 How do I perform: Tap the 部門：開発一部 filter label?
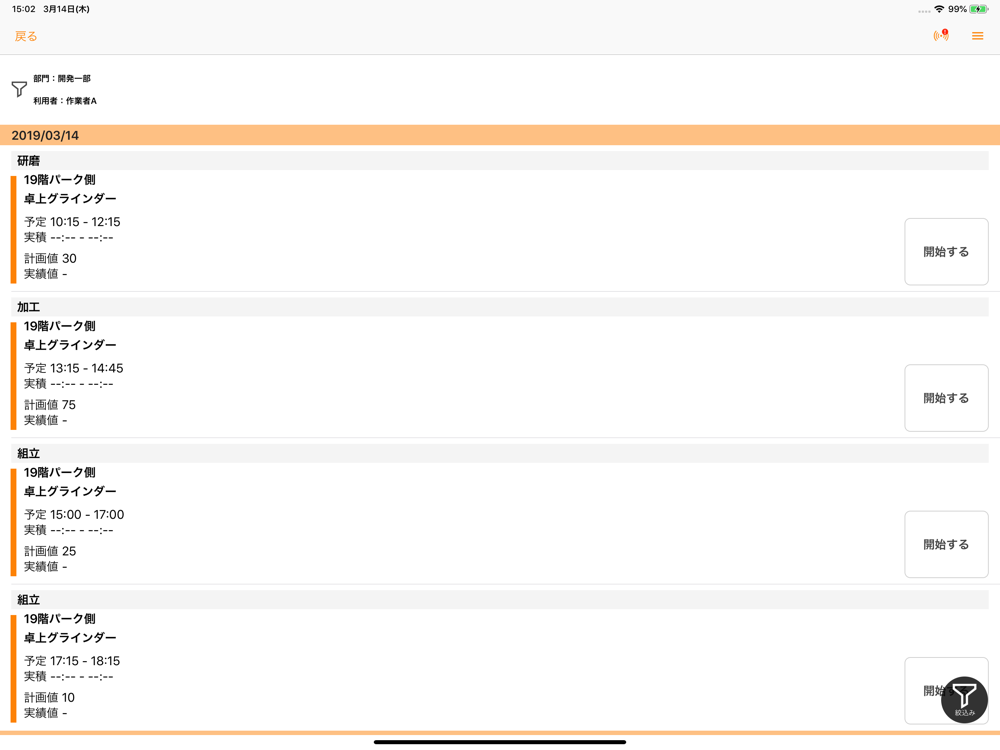[x=62, y=78]
